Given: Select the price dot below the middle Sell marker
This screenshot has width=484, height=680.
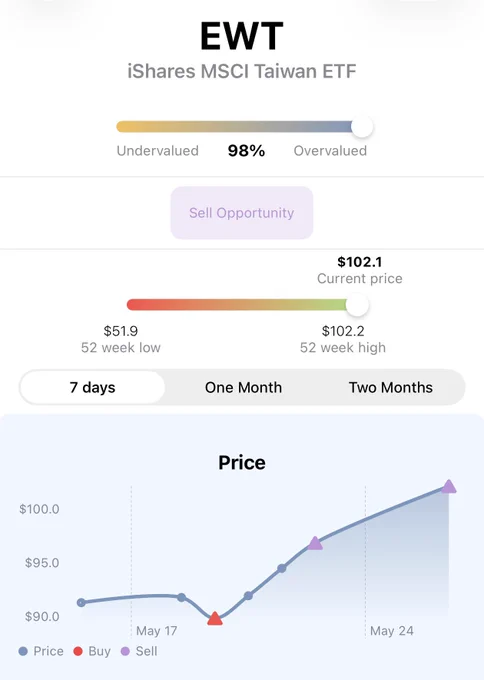Looking at the screenshot, I should click(282, 568).
